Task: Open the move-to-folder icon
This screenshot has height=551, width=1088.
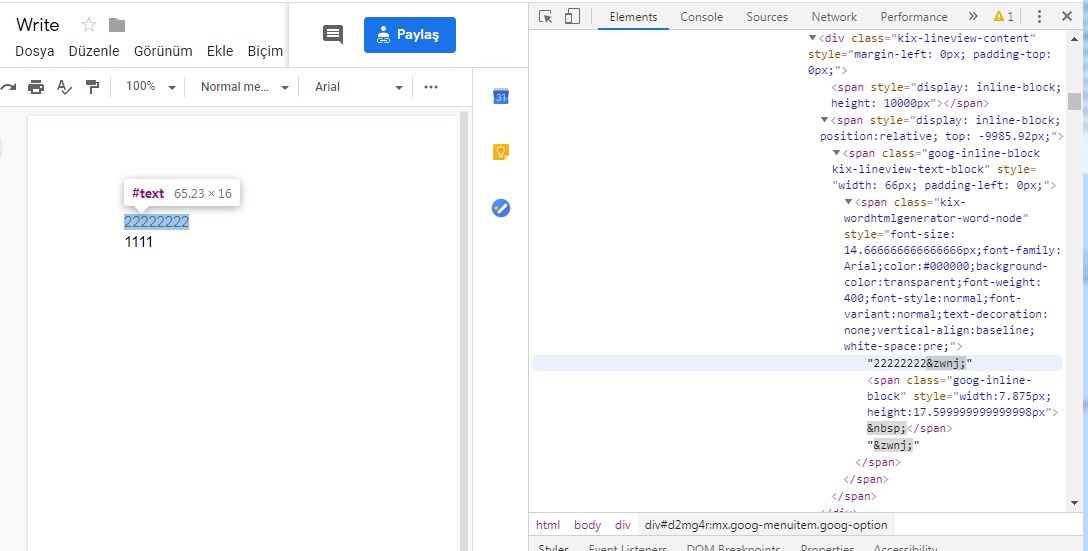Action: (117, 25)
